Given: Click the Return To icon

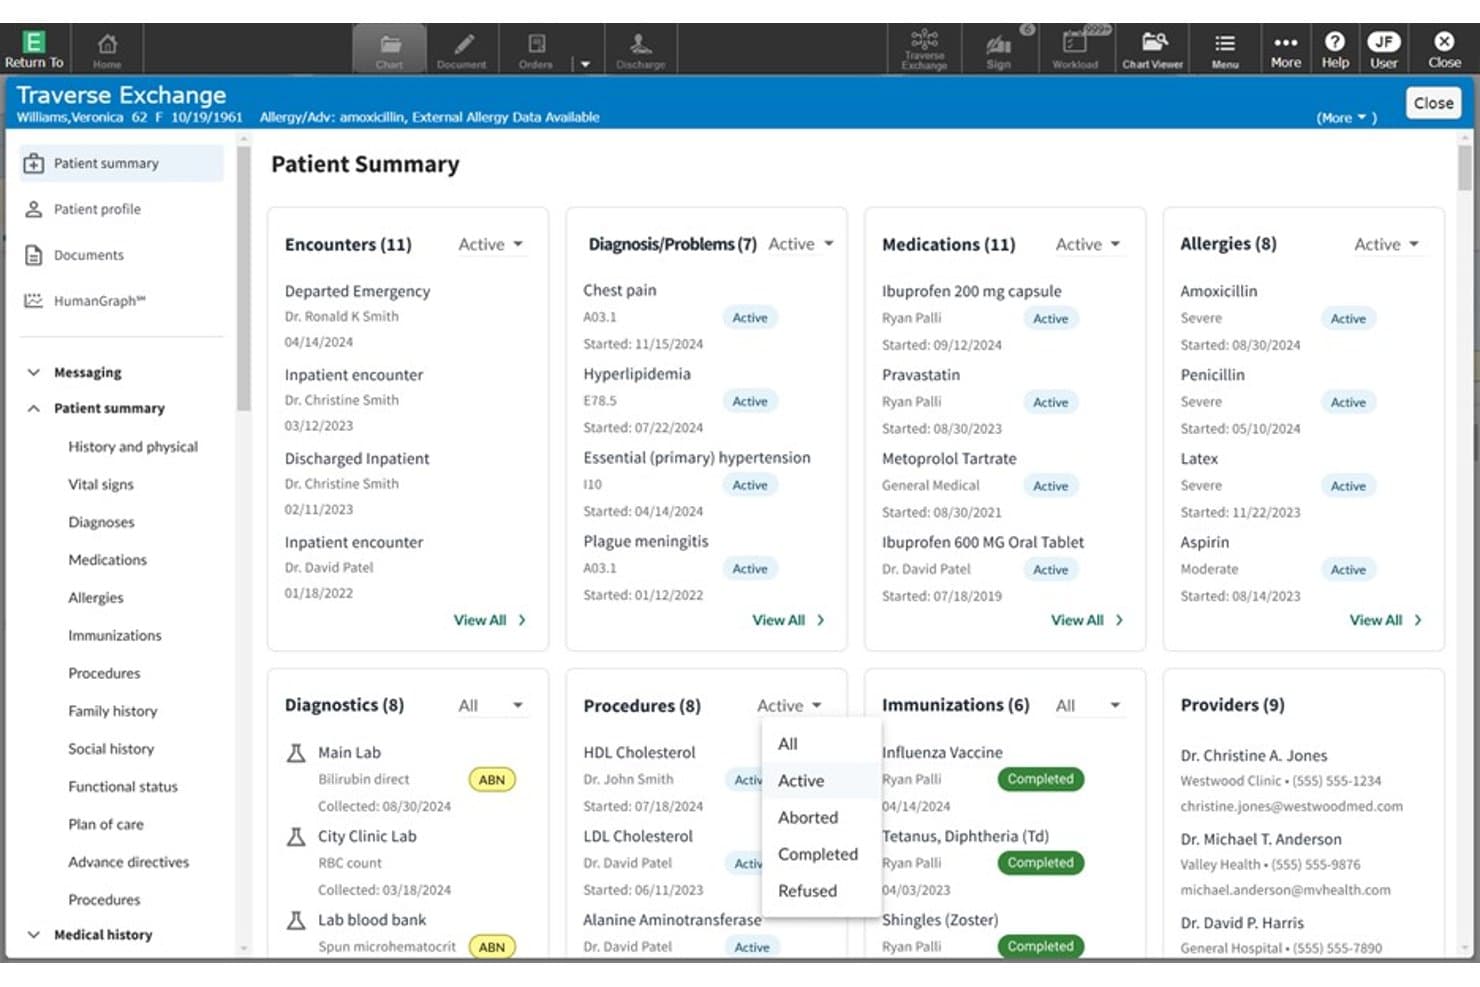Looking at the screenshot, I should pos(34,48).
